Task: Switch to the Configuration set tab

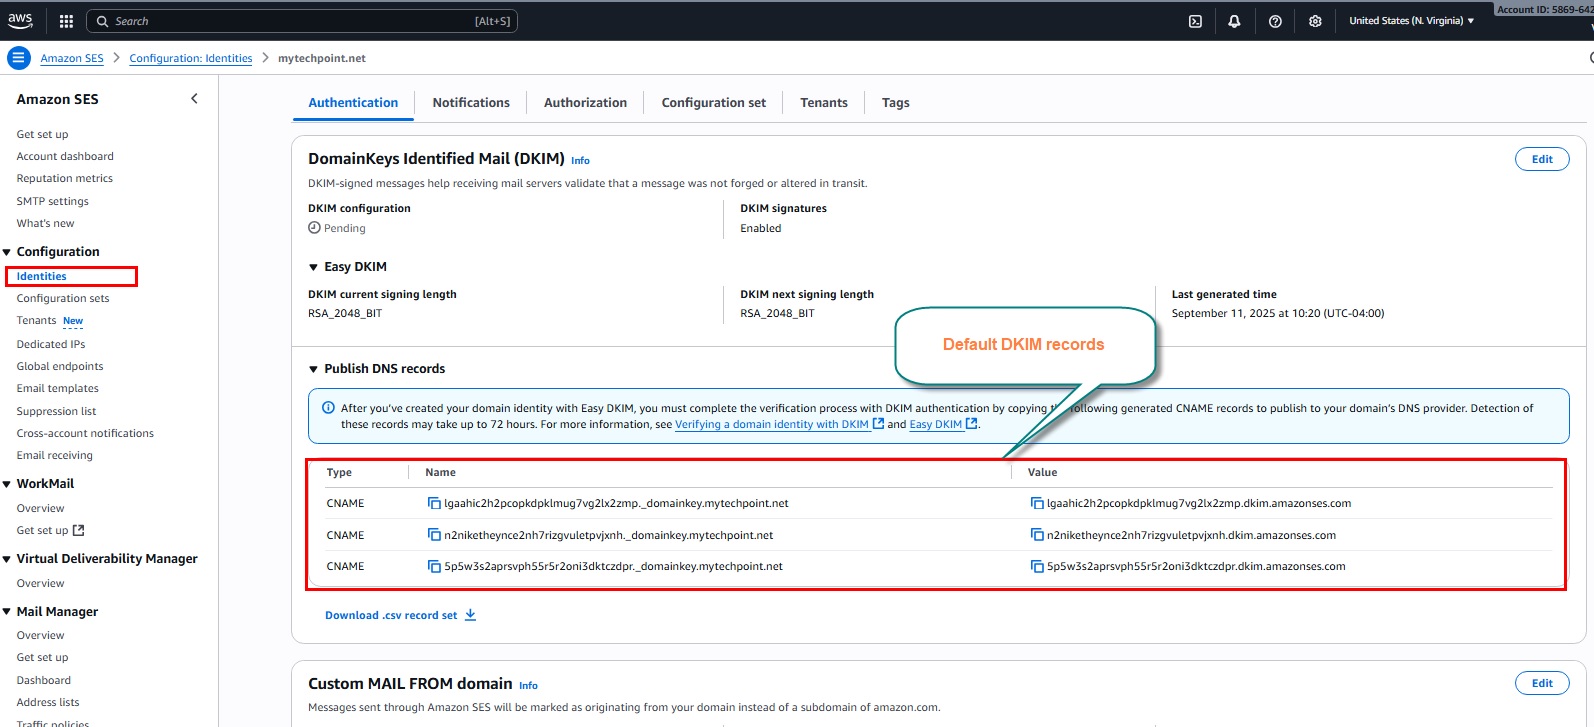Action: [714, 102]
